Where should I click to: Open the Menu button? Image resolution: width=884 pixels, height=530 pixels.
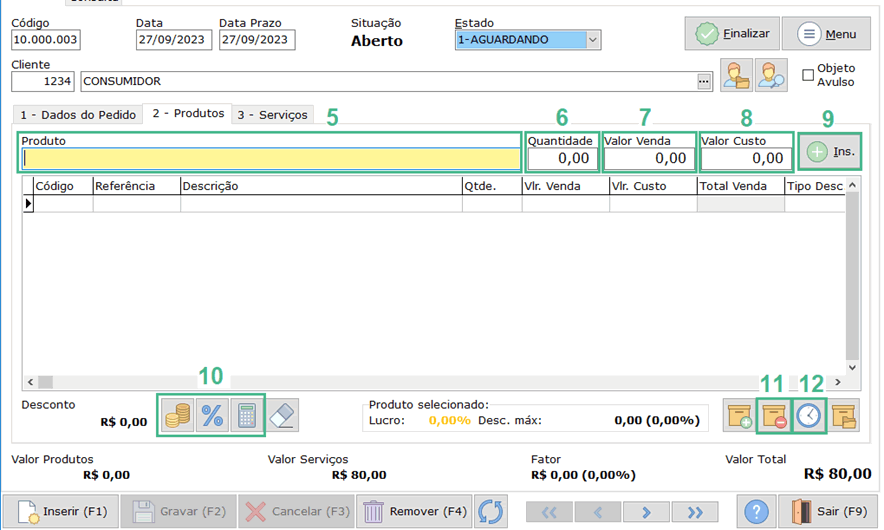coord(826,34)
